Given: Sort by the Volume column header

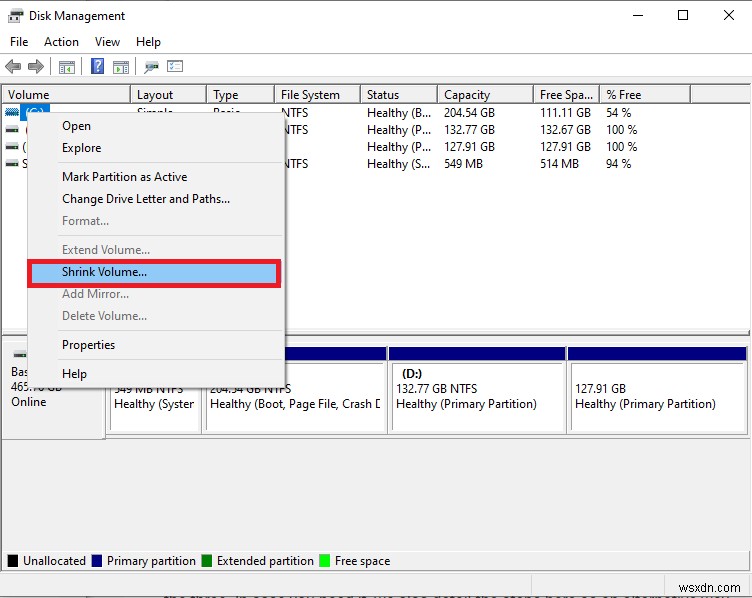Looking at the screenshot, I should (66, 94).
